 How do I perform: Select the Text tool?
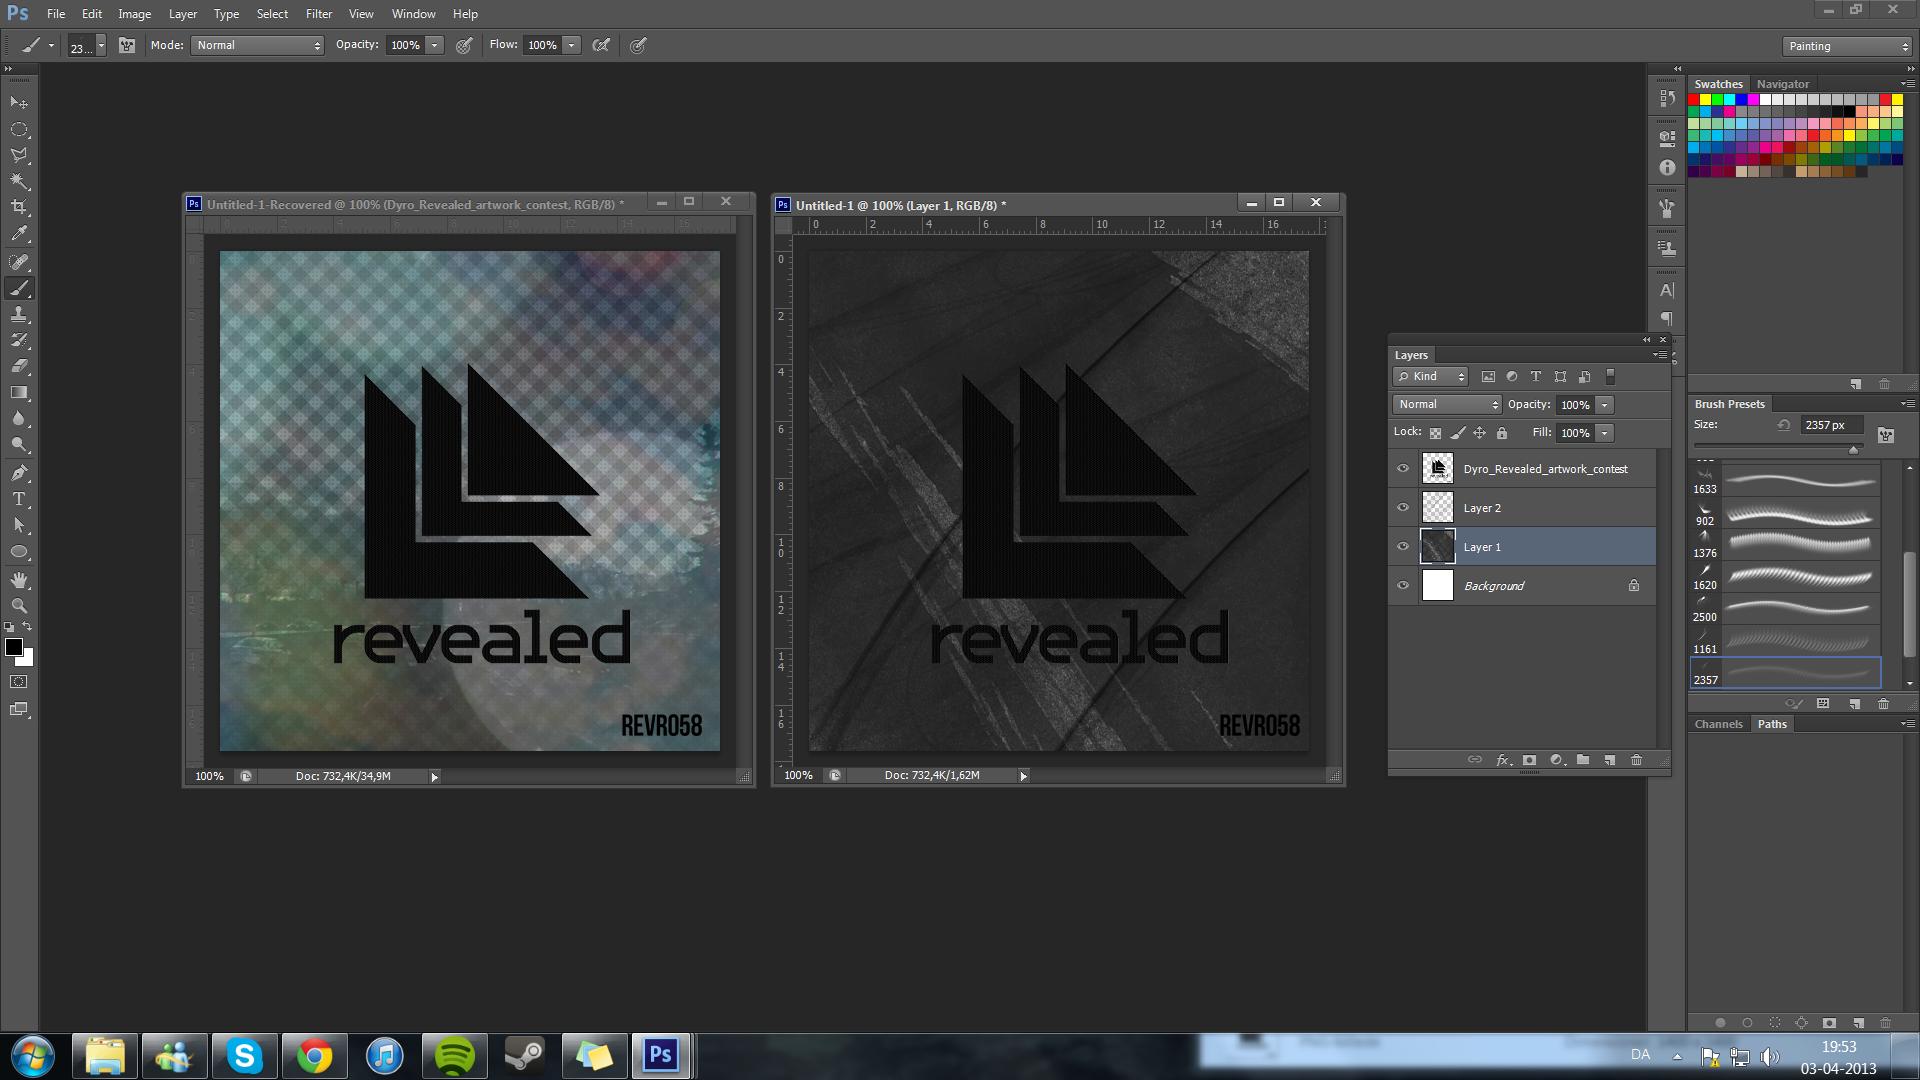point(18,500)
